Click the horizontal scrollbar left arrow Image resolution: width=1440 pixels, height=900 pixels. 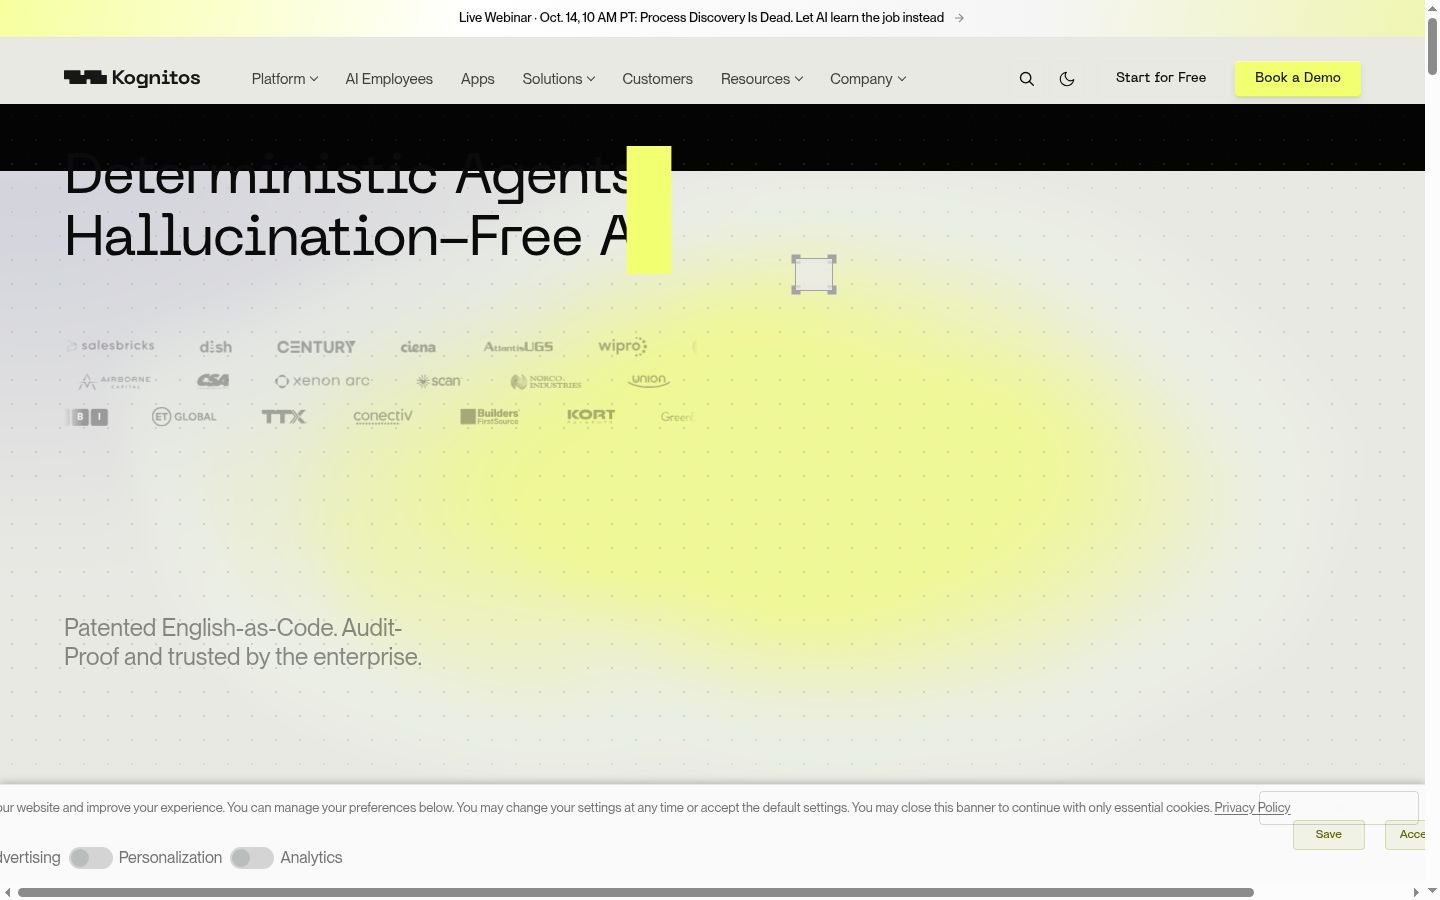(8, 892)
